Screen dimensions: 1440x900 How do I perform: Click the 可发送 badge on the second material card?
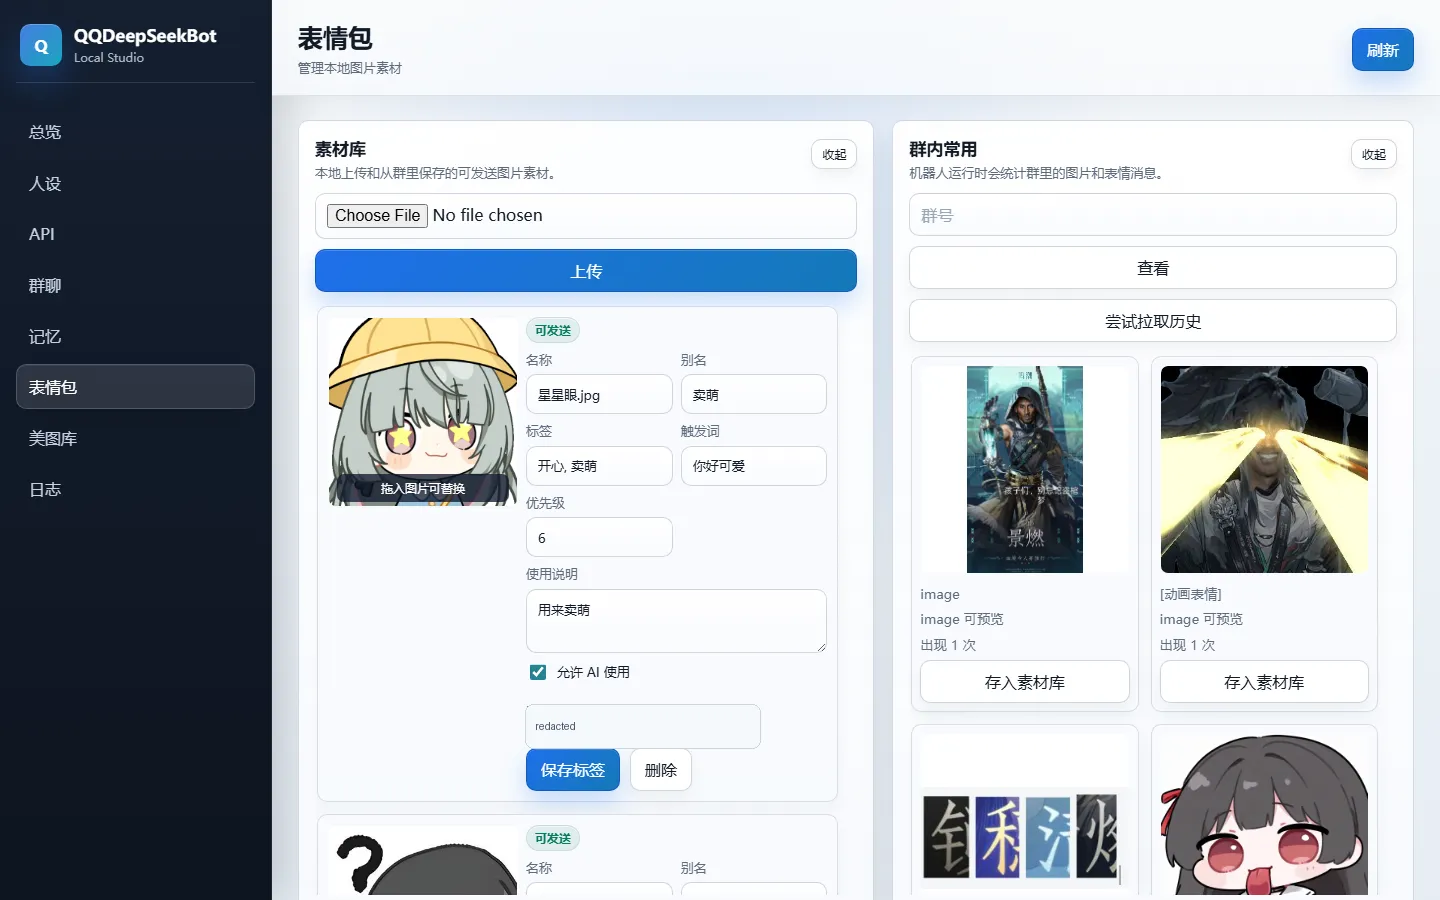(553, 838)
